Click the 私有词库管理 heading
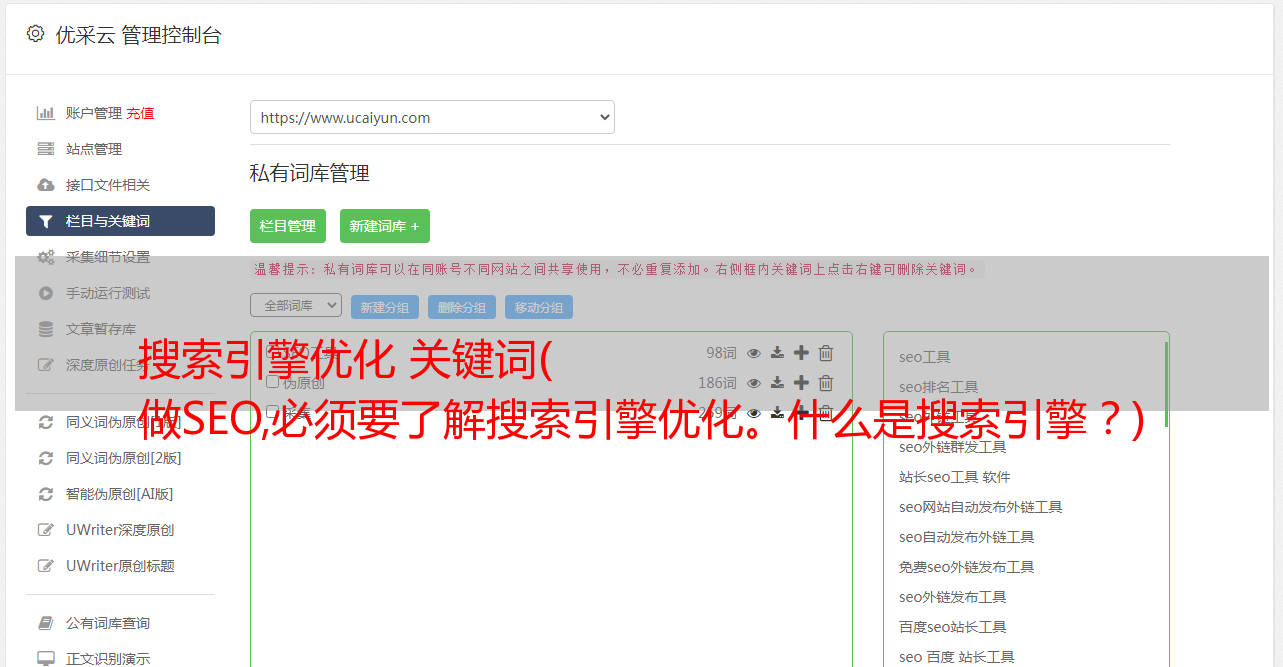This screenshot has width=1283, height=667. click(310, 173)
